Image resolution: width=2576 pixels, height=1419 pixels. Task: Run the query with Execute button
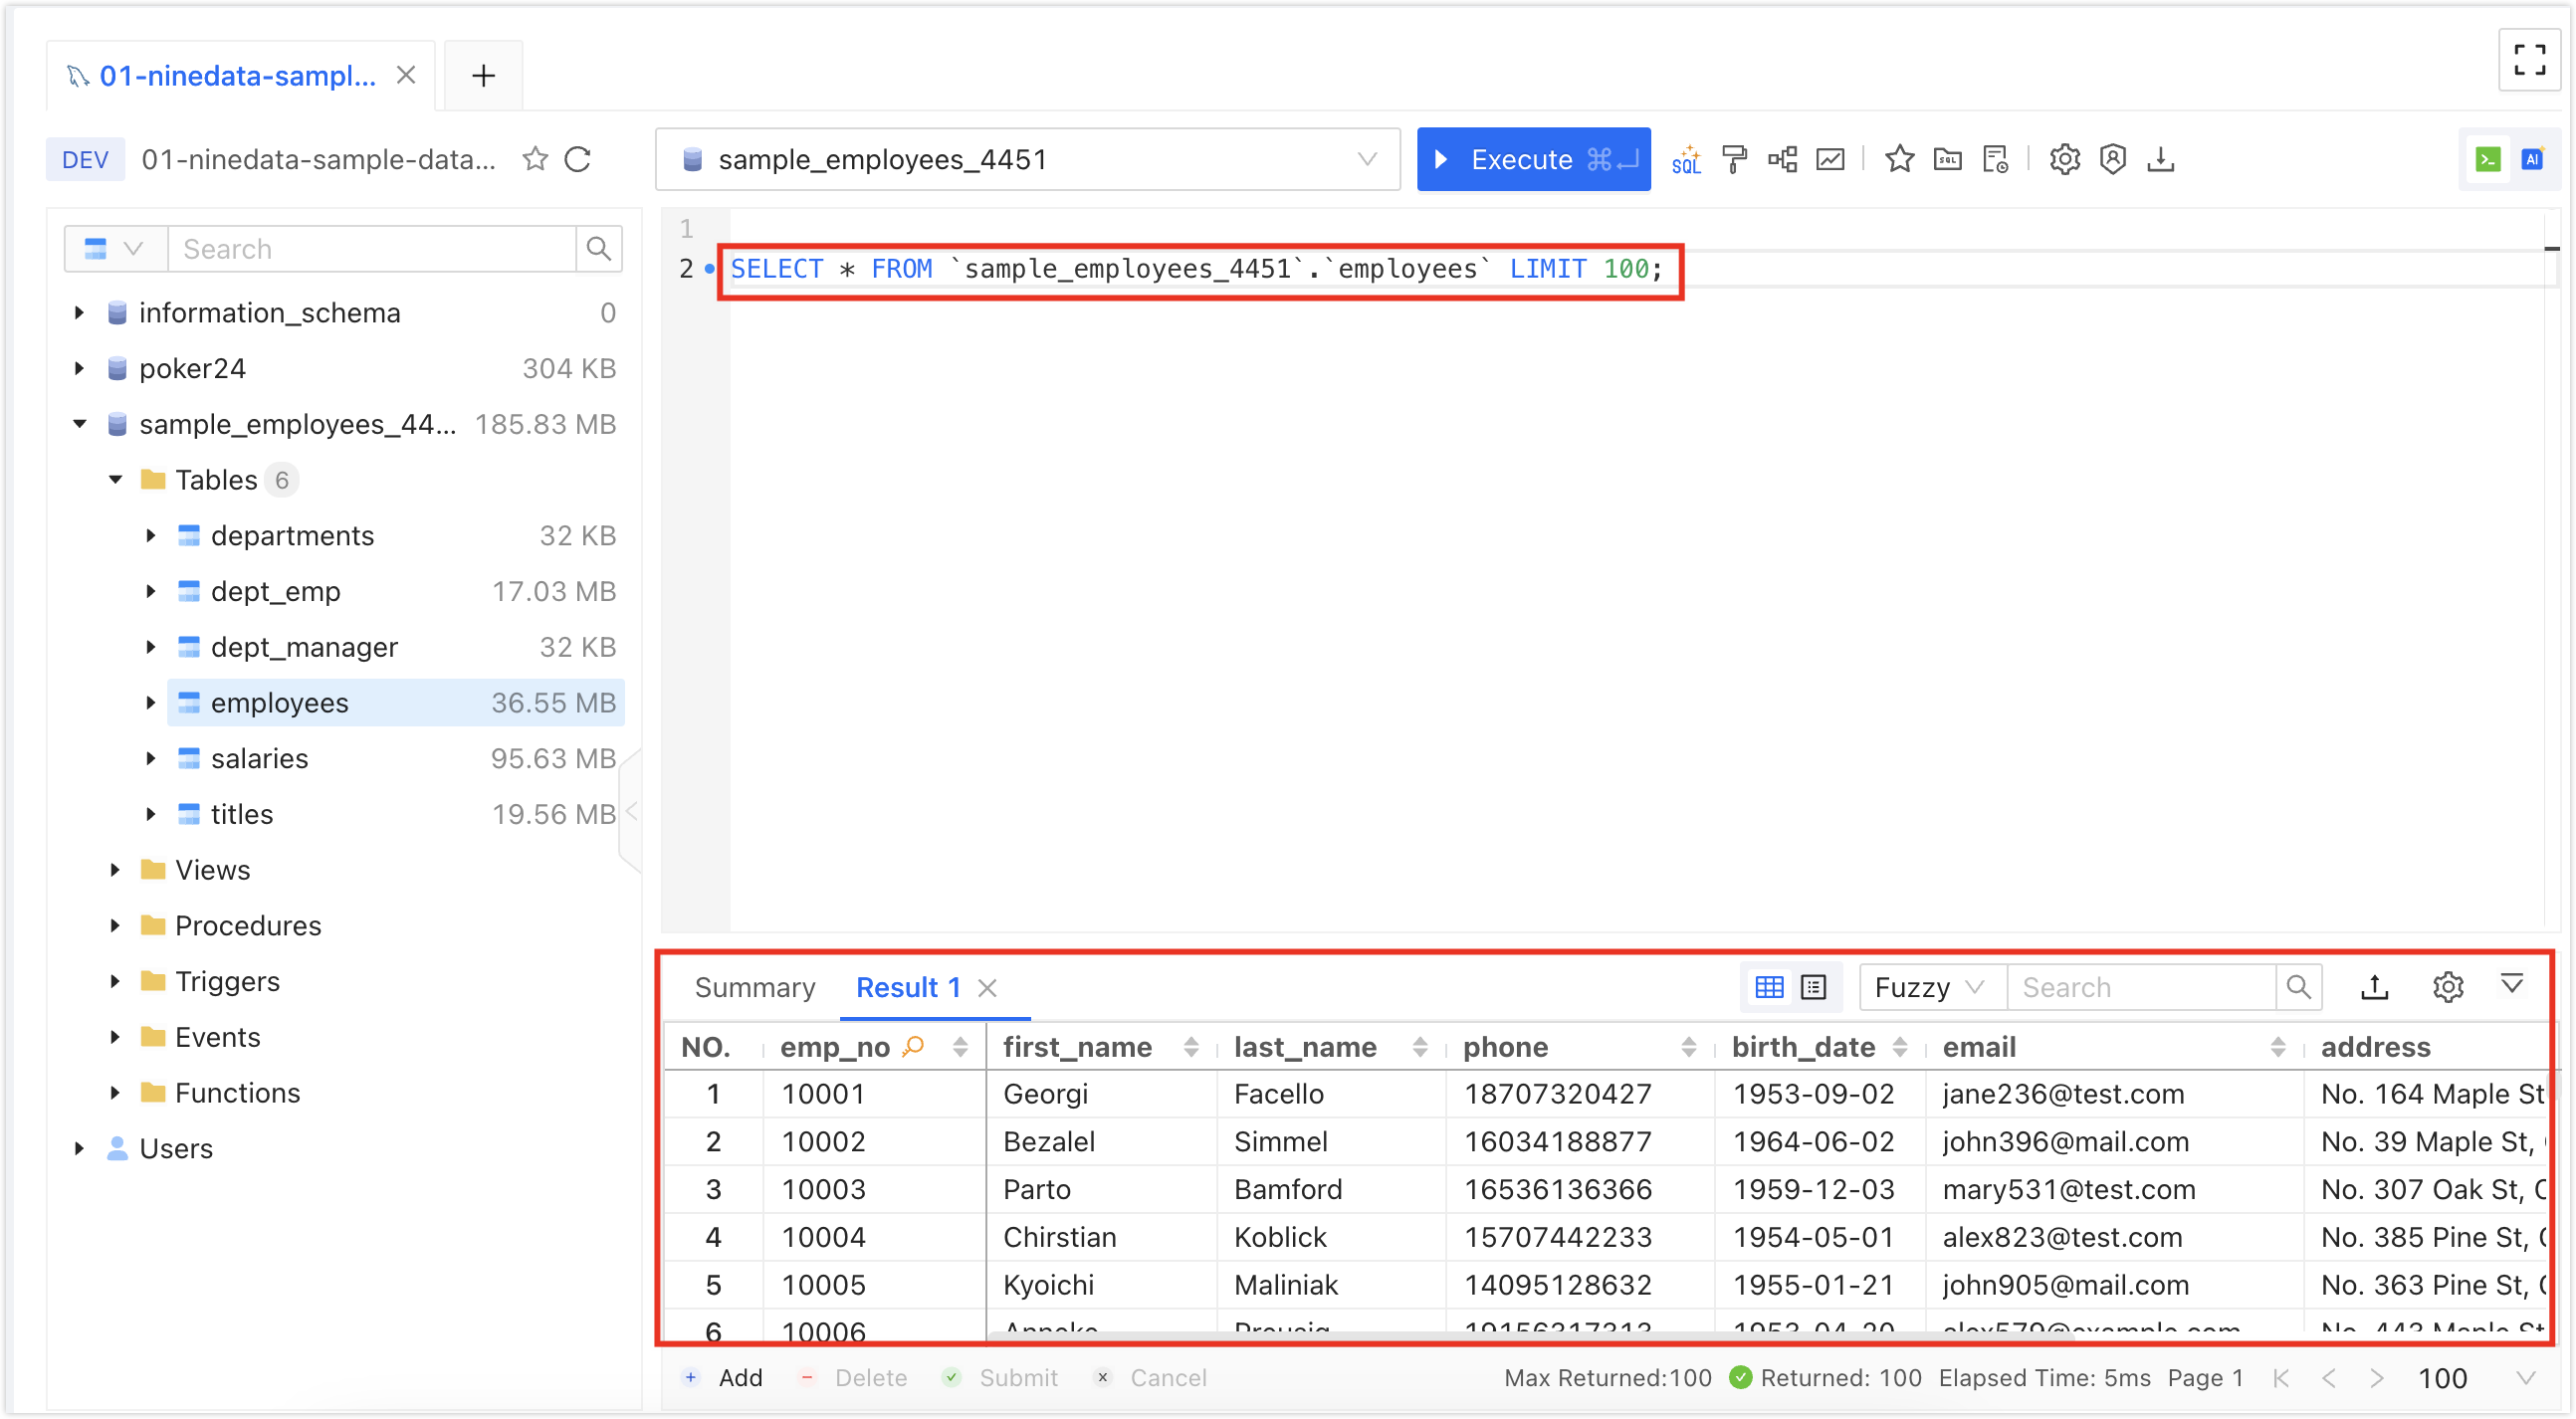pos(1533,159)
